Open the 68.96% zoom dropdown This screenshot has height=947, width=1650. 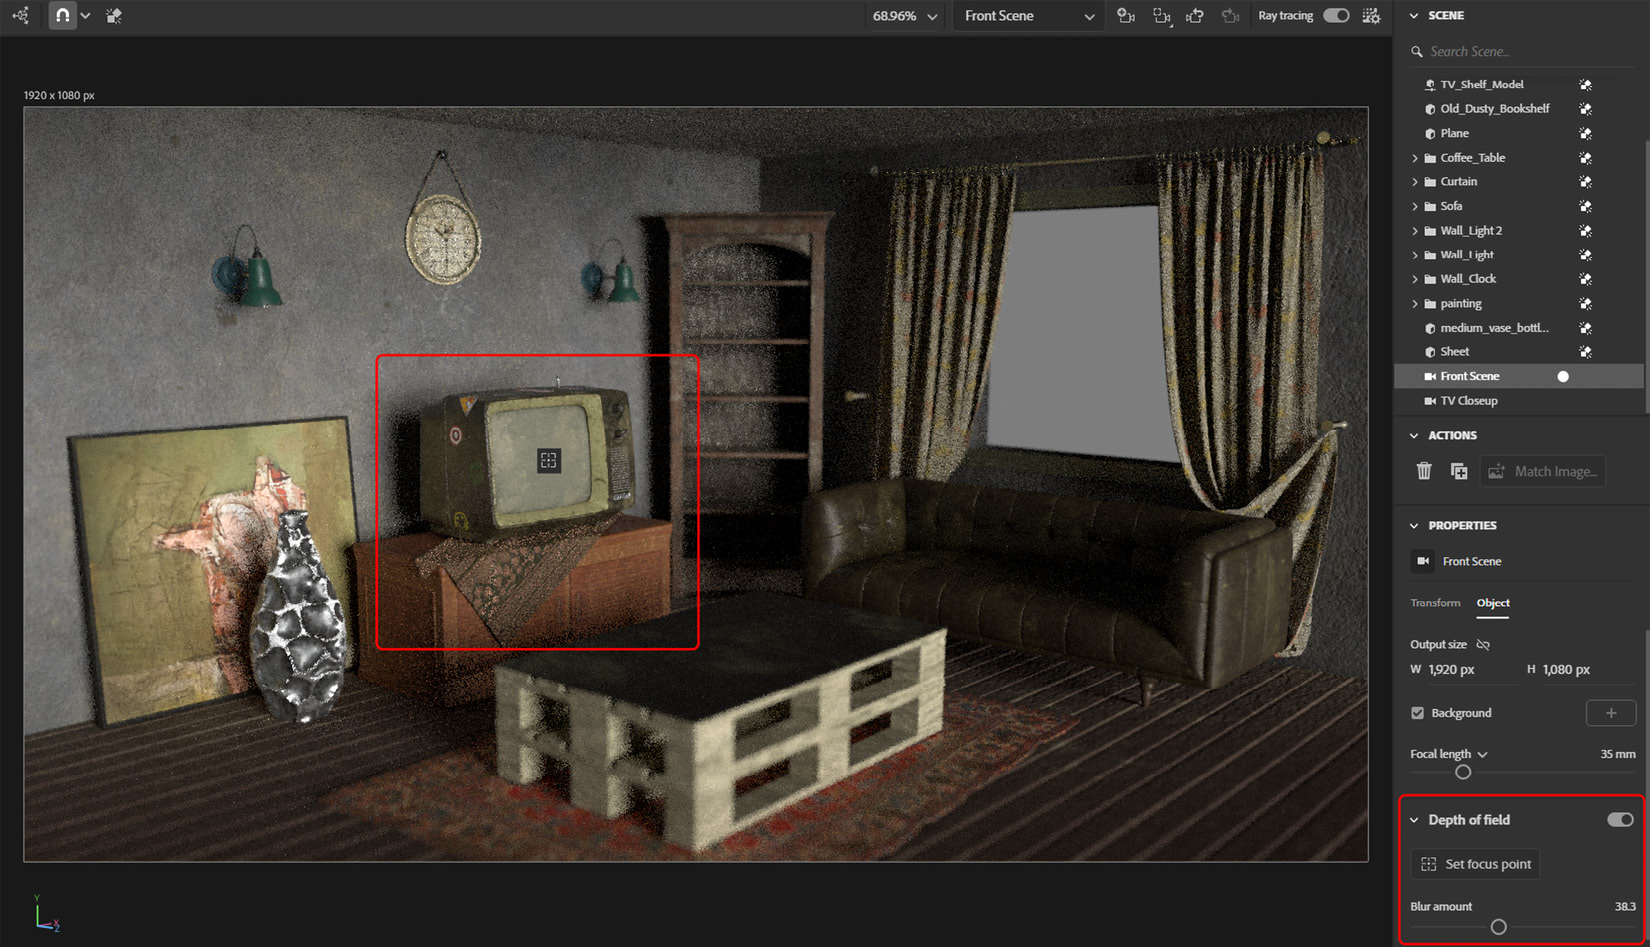point(904,16)
